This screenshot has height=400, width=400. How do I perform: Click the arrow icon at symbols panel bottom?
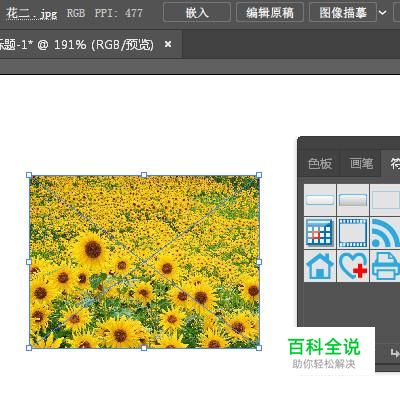(395, 353)
